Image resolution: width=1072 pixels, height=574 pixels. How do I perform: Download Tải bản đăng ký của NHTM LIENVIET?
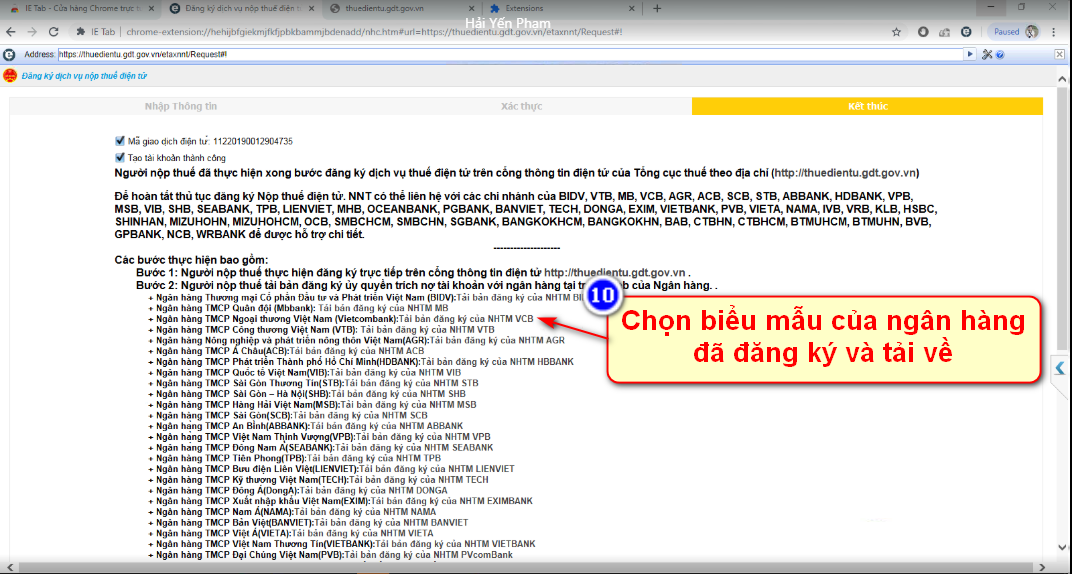[x=436, y=469]
